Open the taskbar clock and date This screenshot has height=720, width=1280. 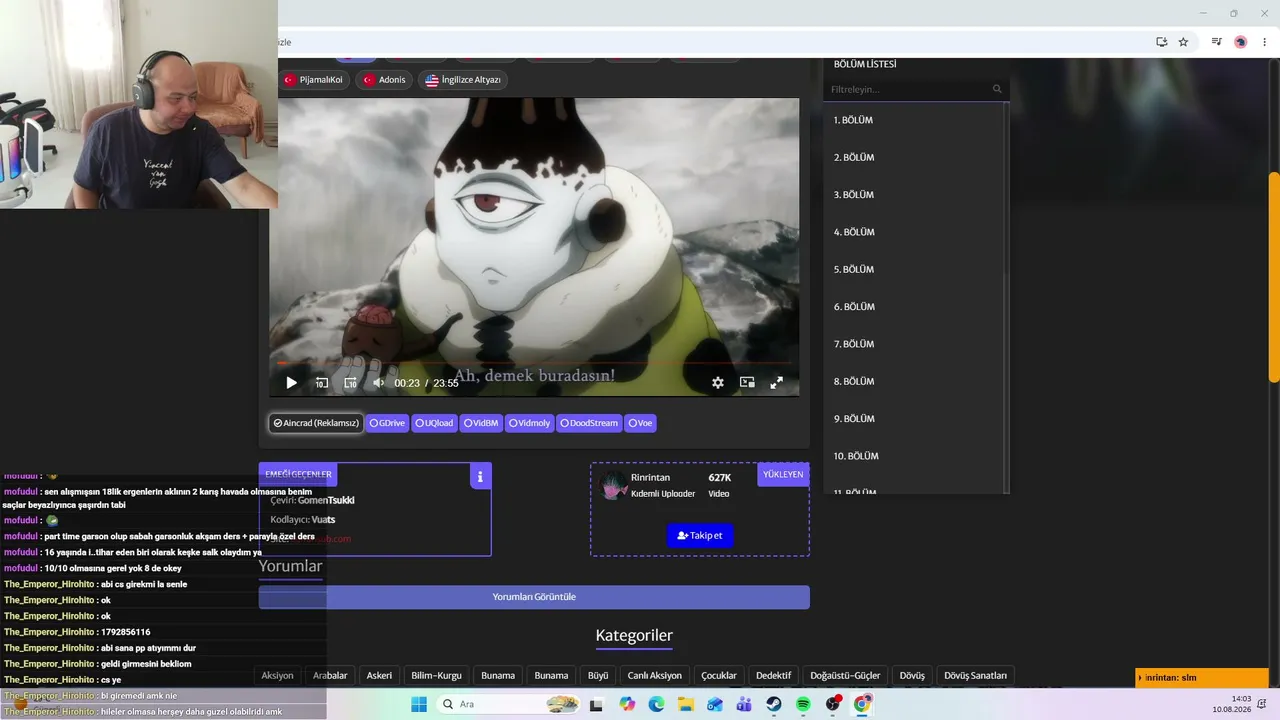(1231, 704)
